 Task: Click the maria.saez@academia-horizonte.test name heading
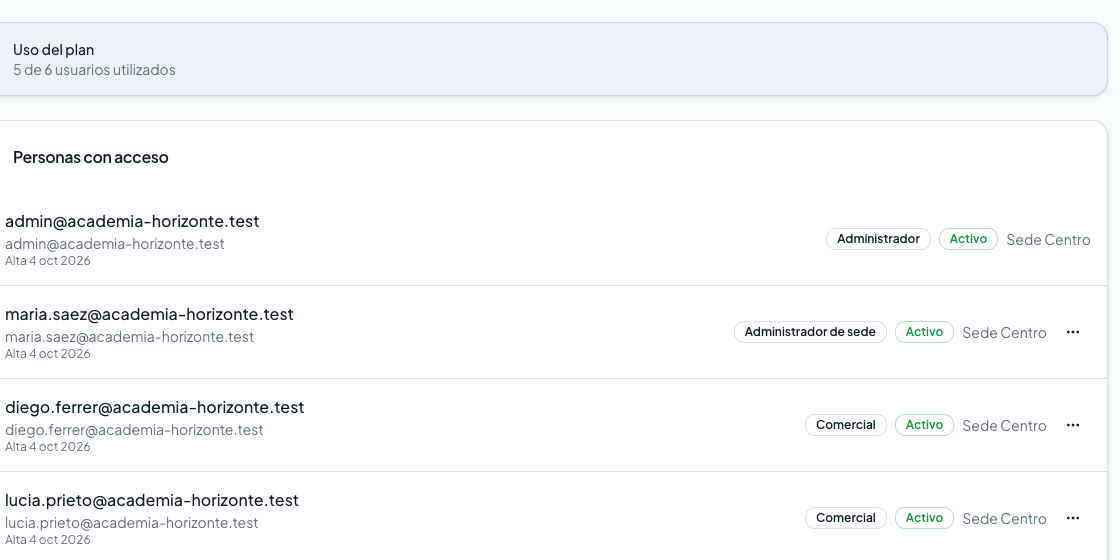click(149, 314)
